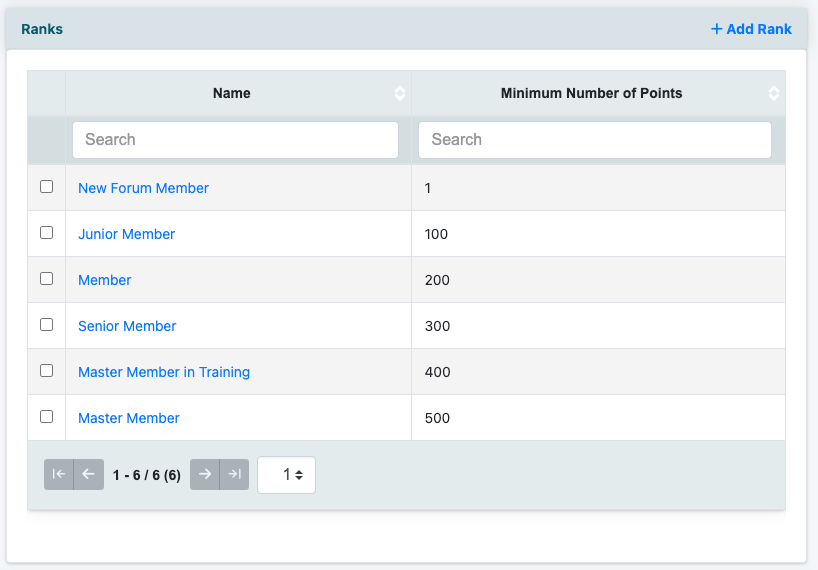Open the New Forum Member rank link
This screenshot has width=818, height=570.
coord(143,188)
